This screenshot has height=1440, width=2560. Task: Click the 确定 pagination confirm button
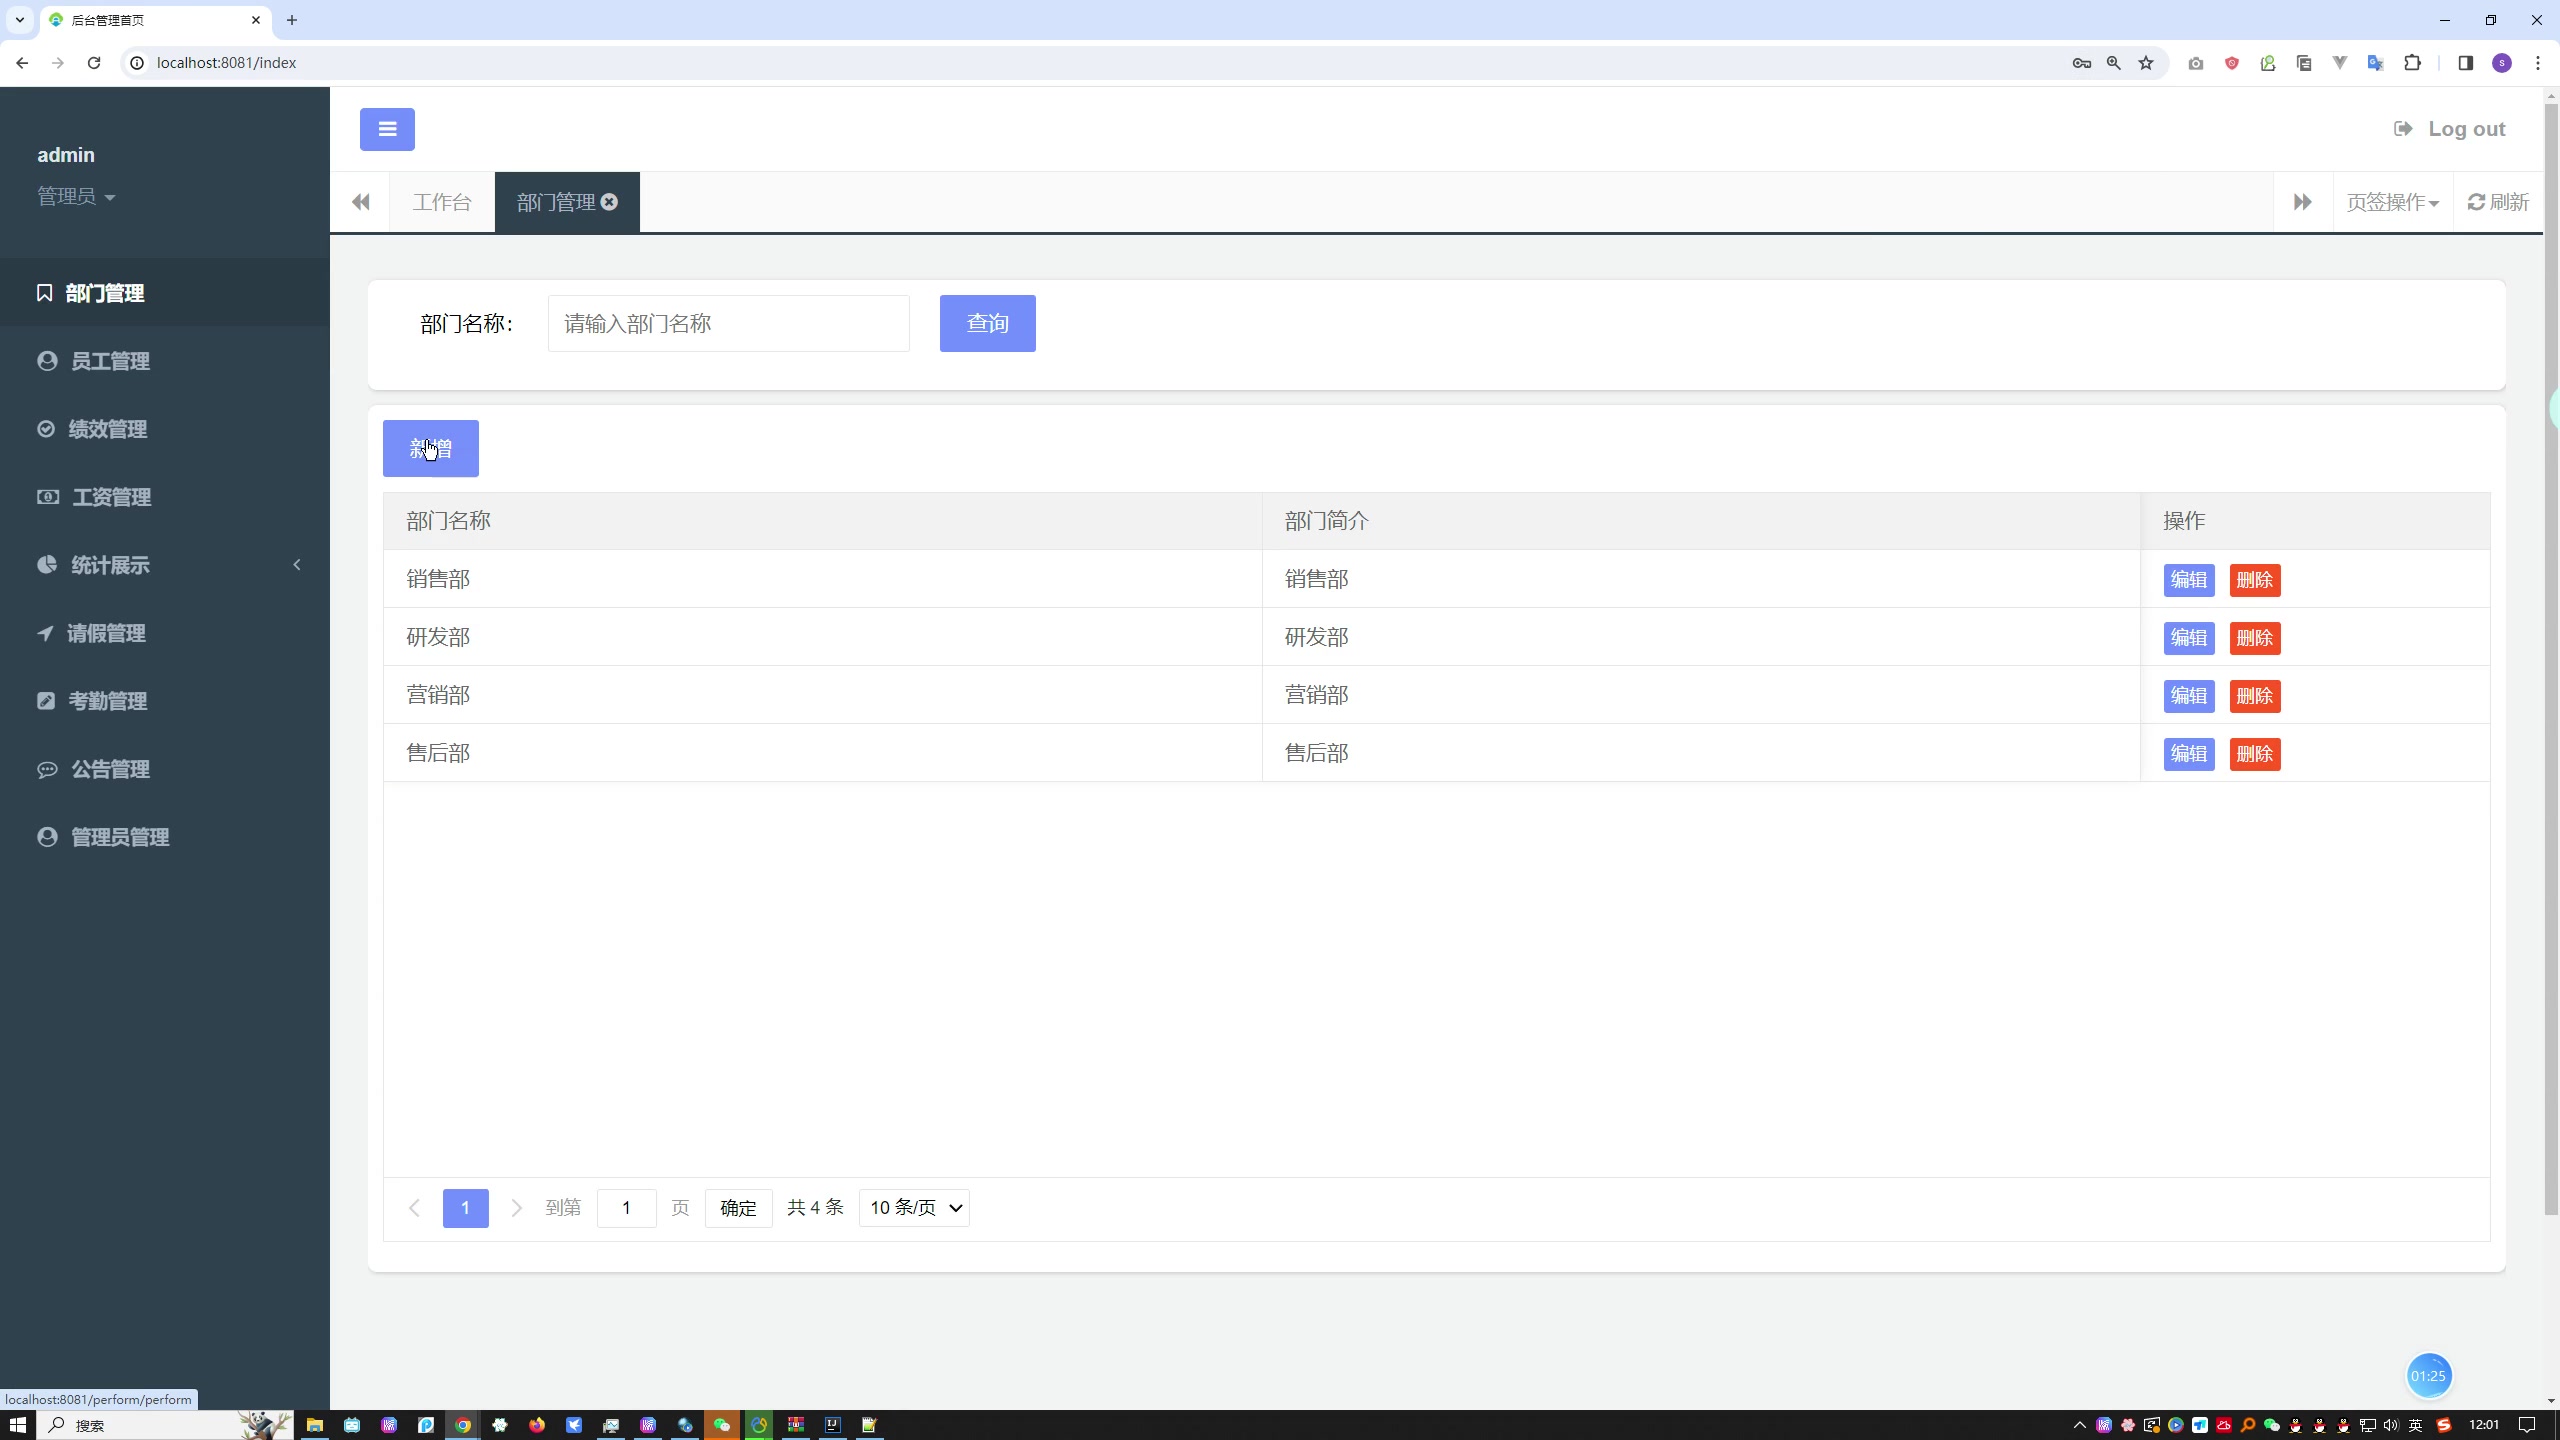pyautogui.click(x=738, y=1208)
